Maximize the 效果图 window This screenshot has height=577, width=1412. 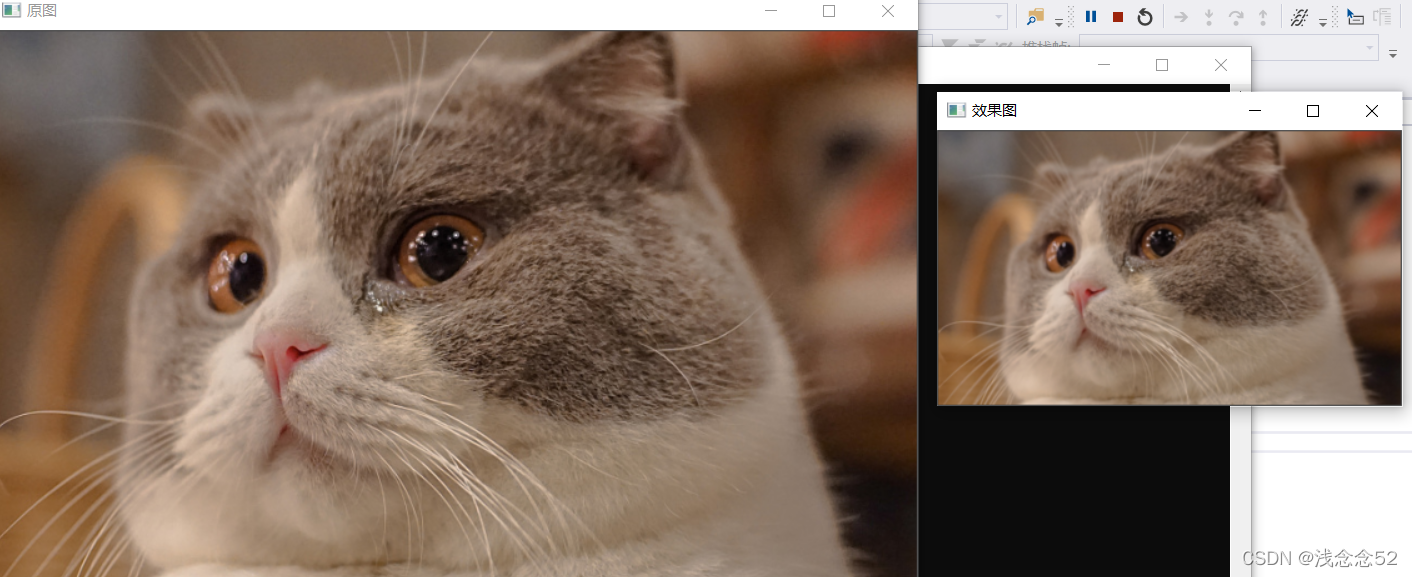(1313, 111)
